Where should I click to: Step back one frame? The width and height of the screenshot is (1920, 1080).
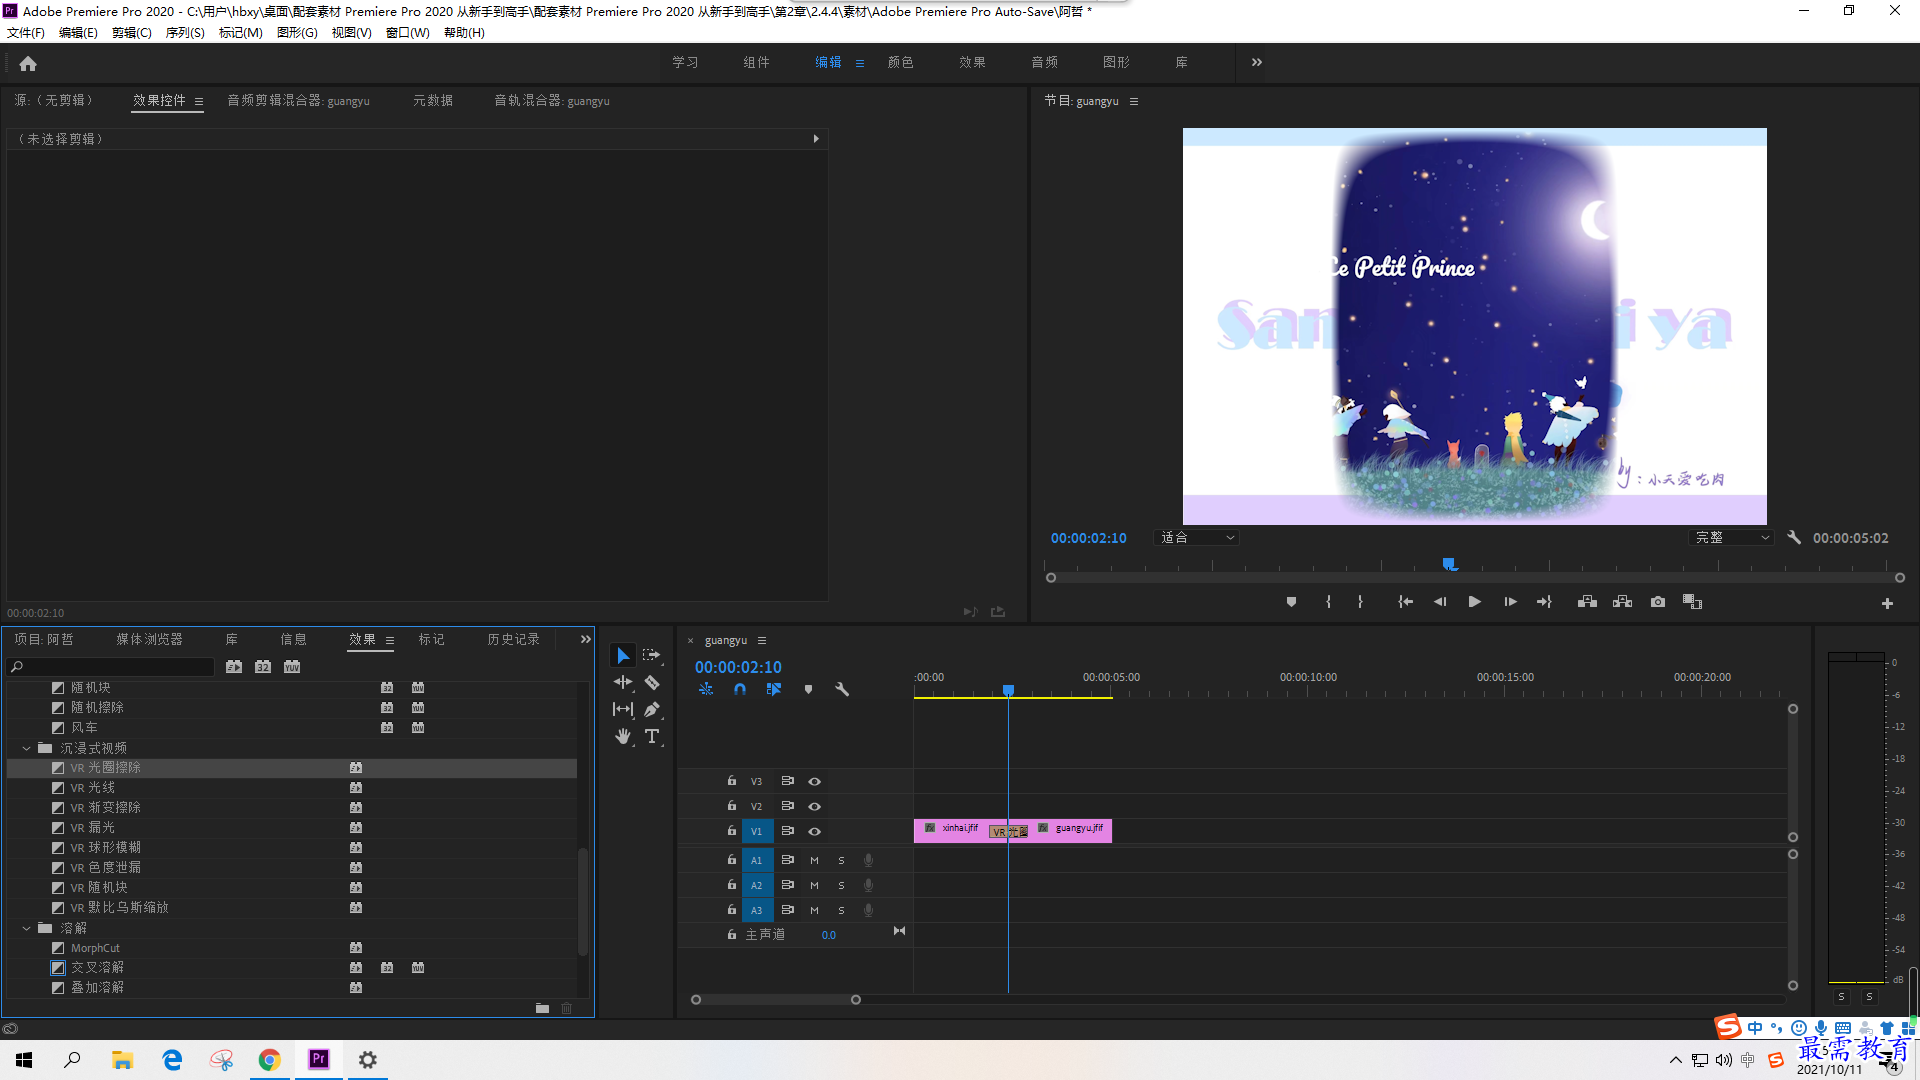pos(1440,602)
